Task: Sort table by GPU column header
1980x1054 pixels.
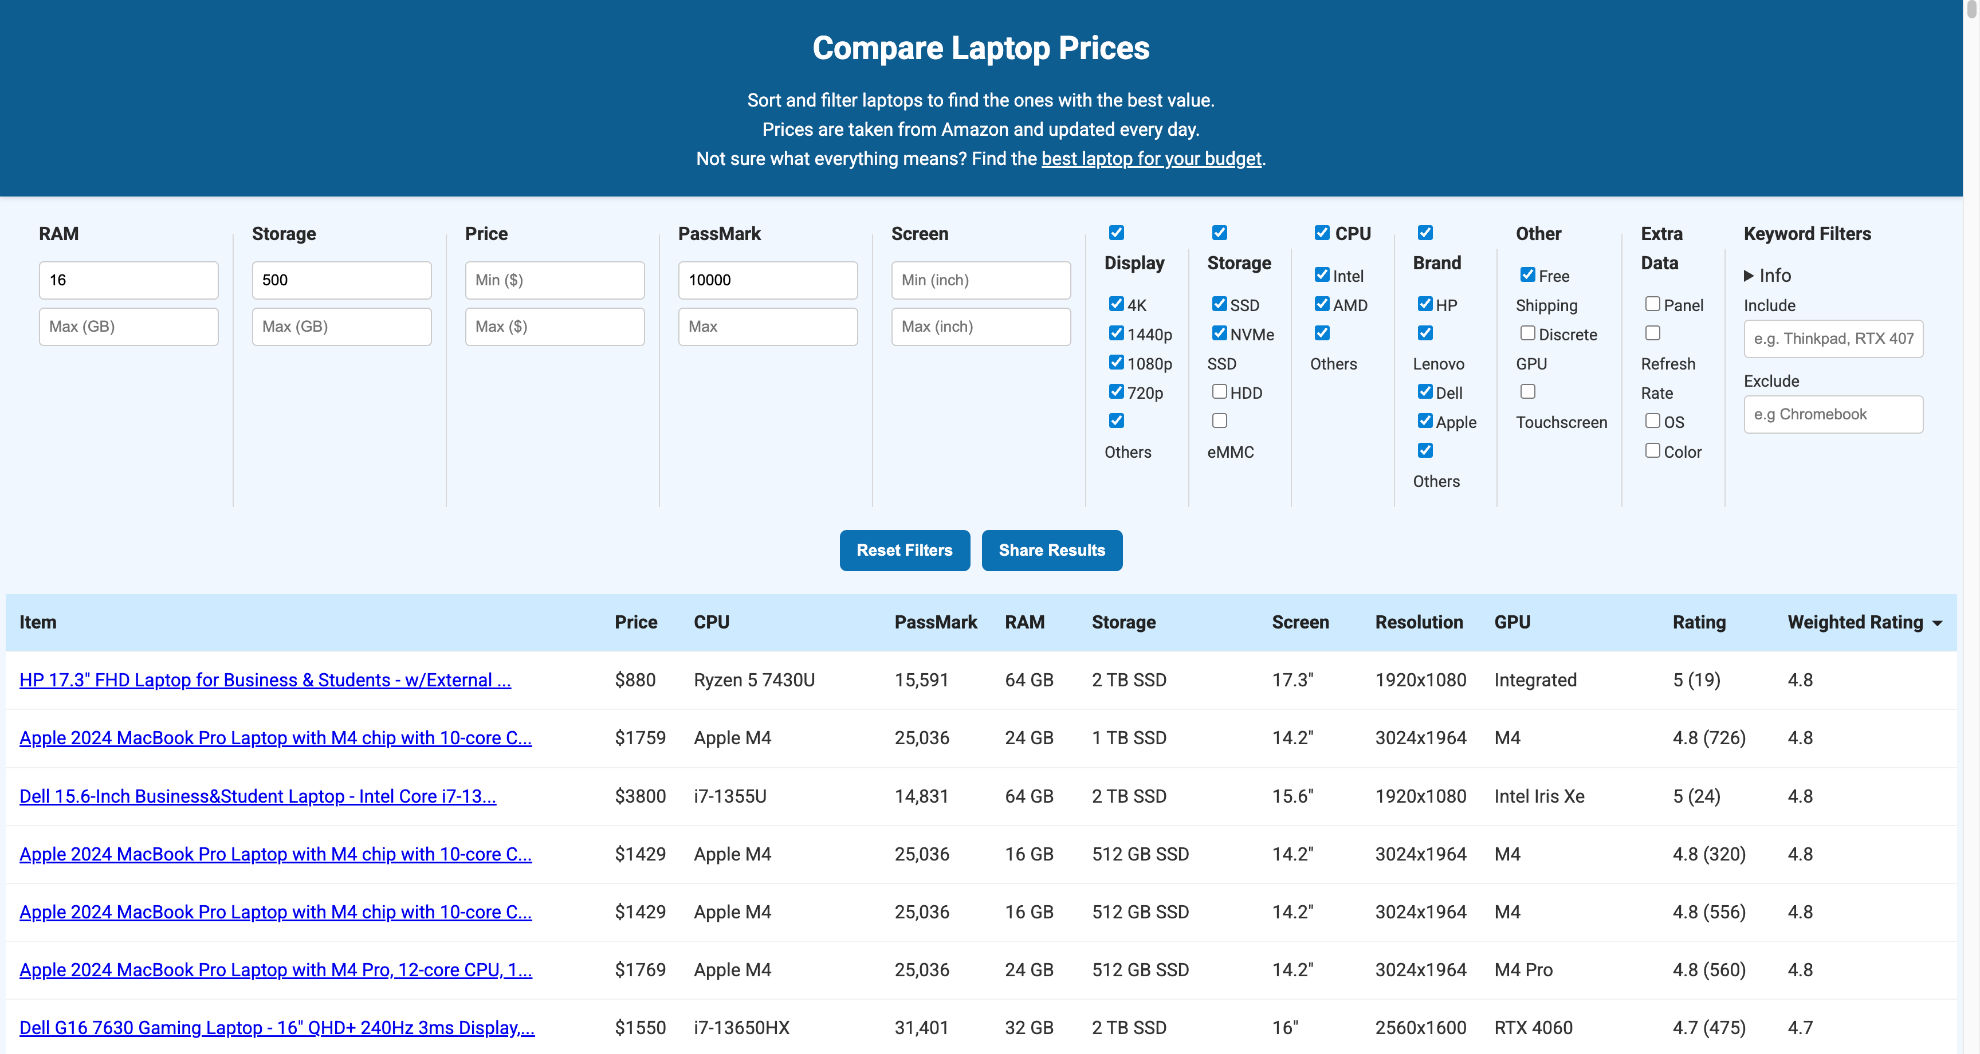Action: 1512,622
